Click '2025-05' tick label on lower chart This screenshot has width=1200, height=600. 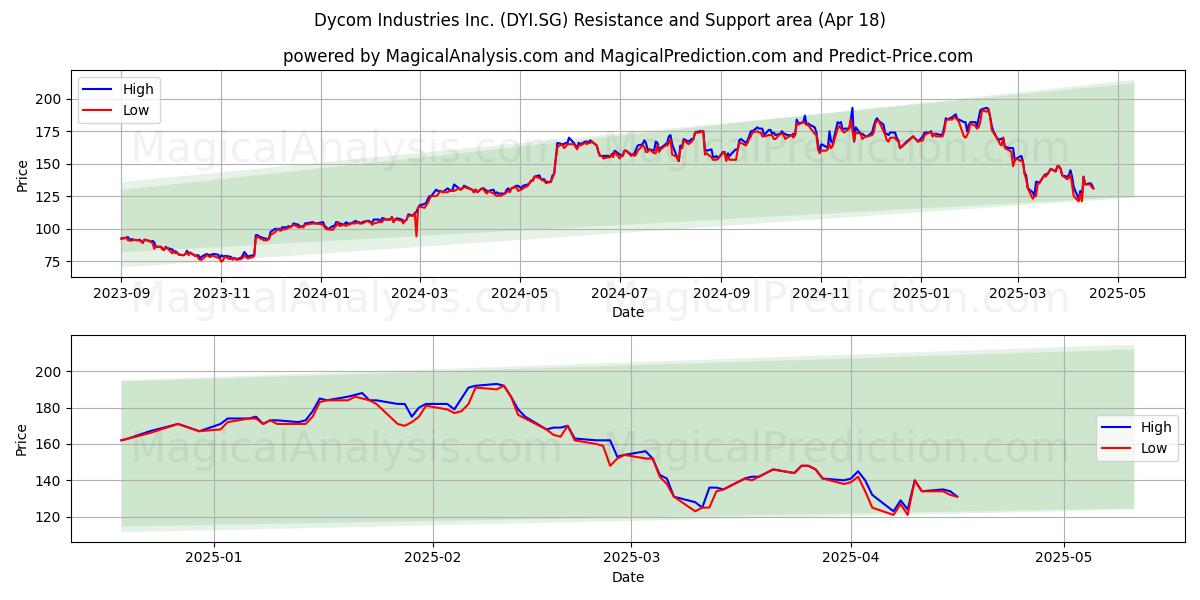pyautogui.click(x=1064, y=560)
